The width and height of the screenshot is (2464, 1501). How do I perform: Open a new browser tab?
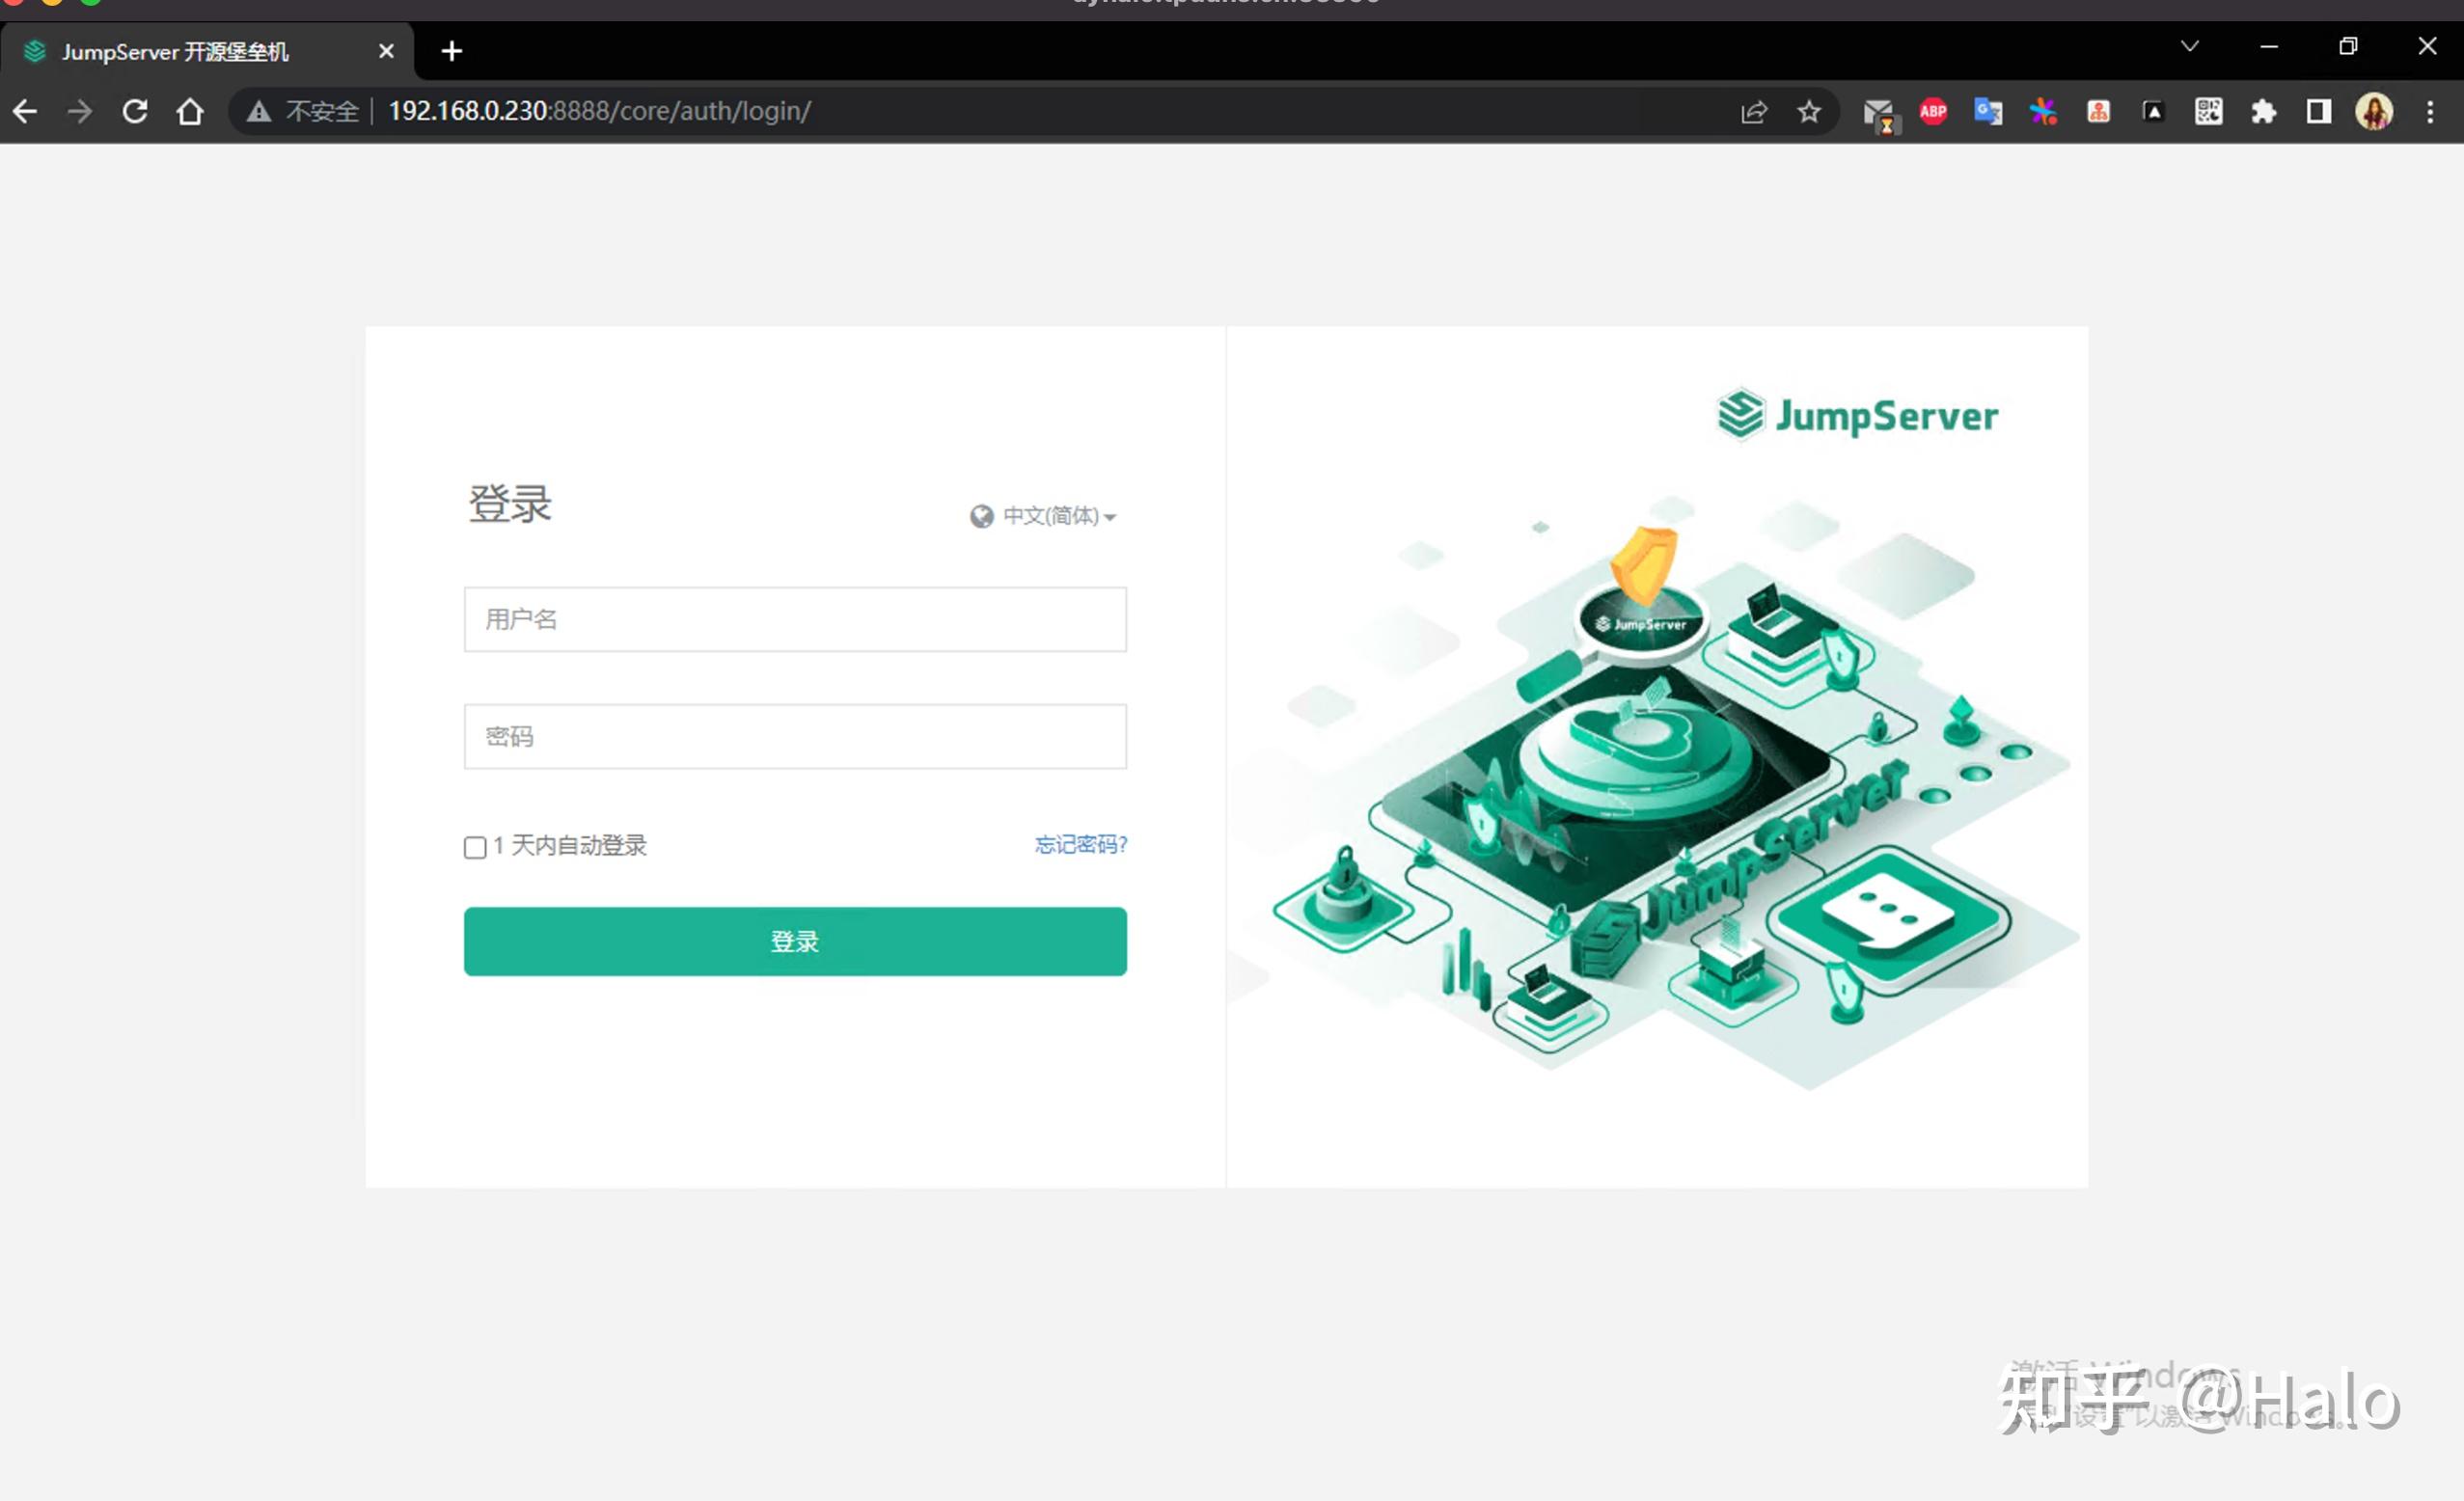(x=451, y=50)
